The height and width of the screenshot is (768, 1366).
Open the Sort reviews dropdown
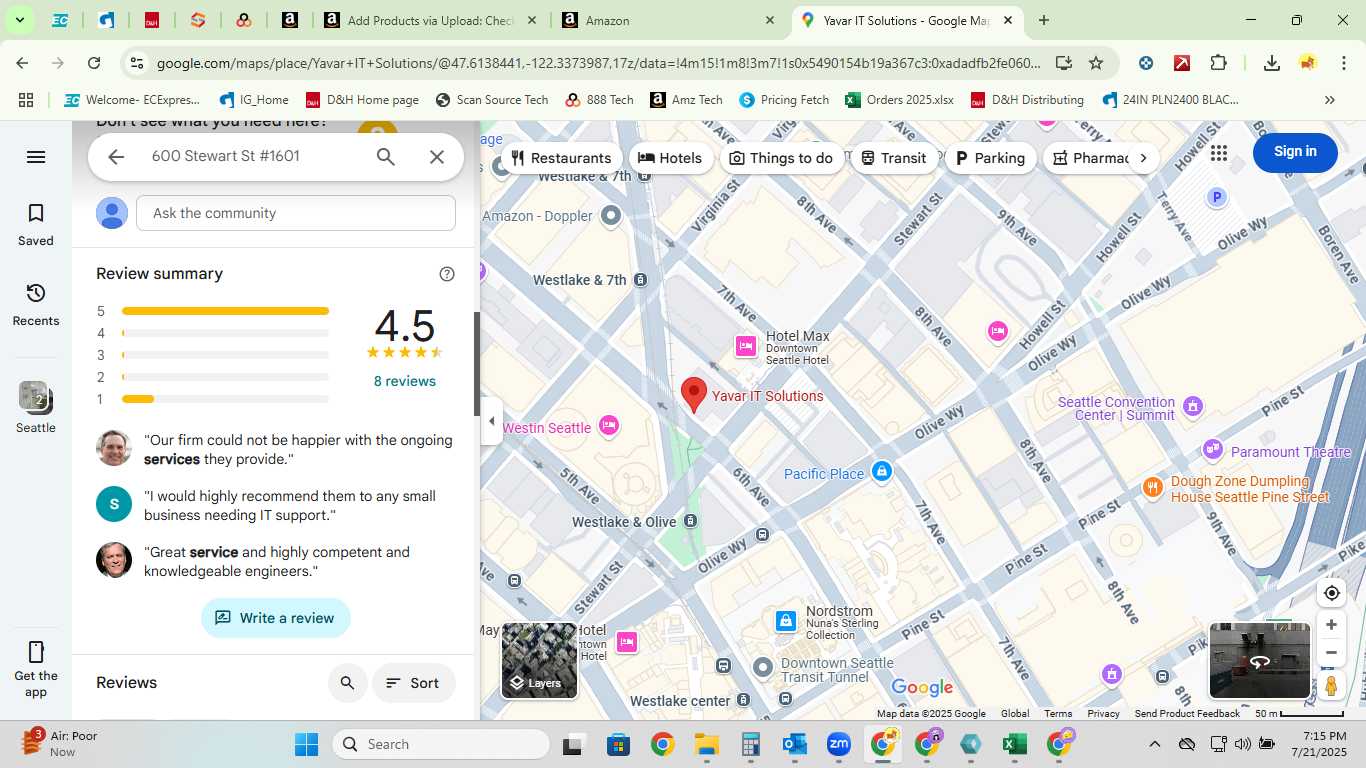click(x=414, y=683)
